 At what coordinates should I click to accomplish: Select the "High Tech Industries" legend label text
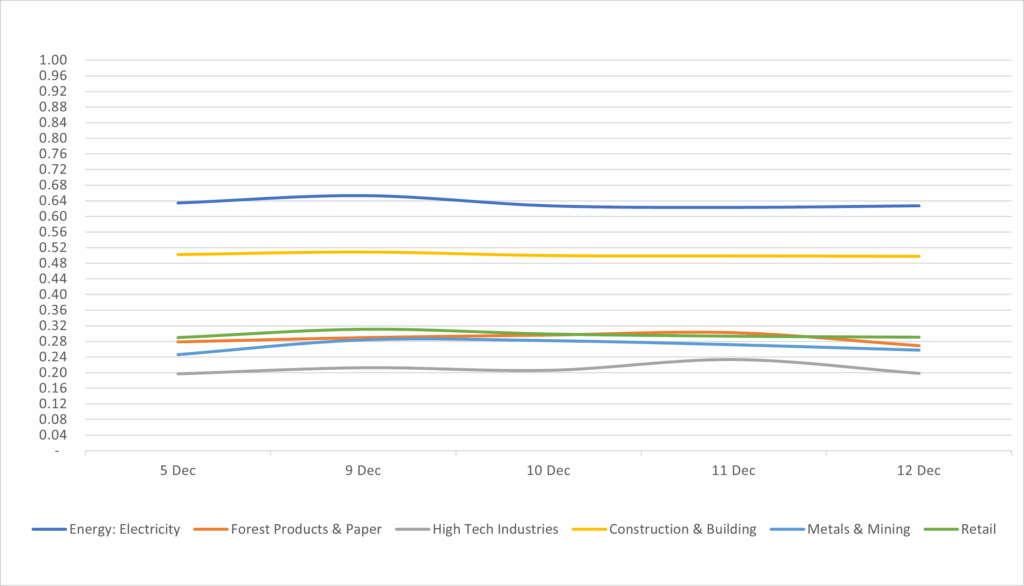(495, 529)
